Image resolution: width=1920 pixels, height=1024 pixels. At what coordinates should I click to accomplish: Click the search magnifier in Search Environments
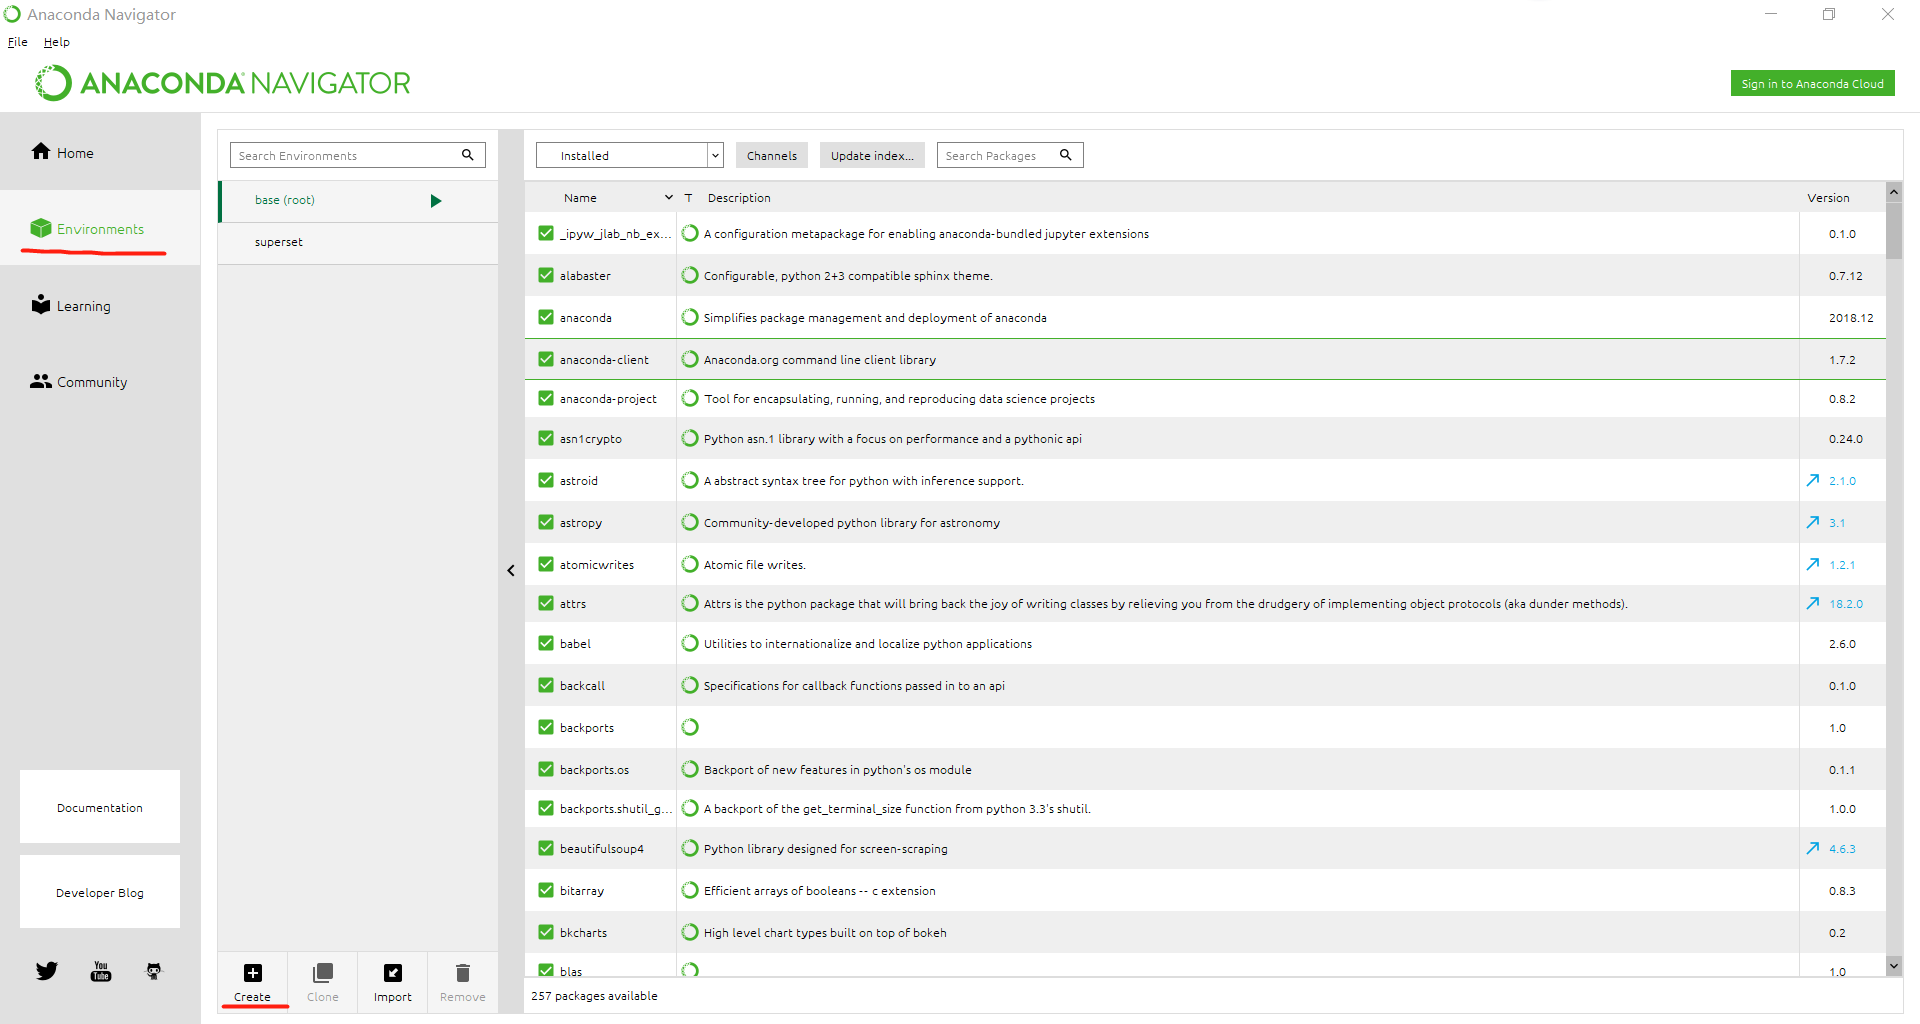[x=468, y=155]
